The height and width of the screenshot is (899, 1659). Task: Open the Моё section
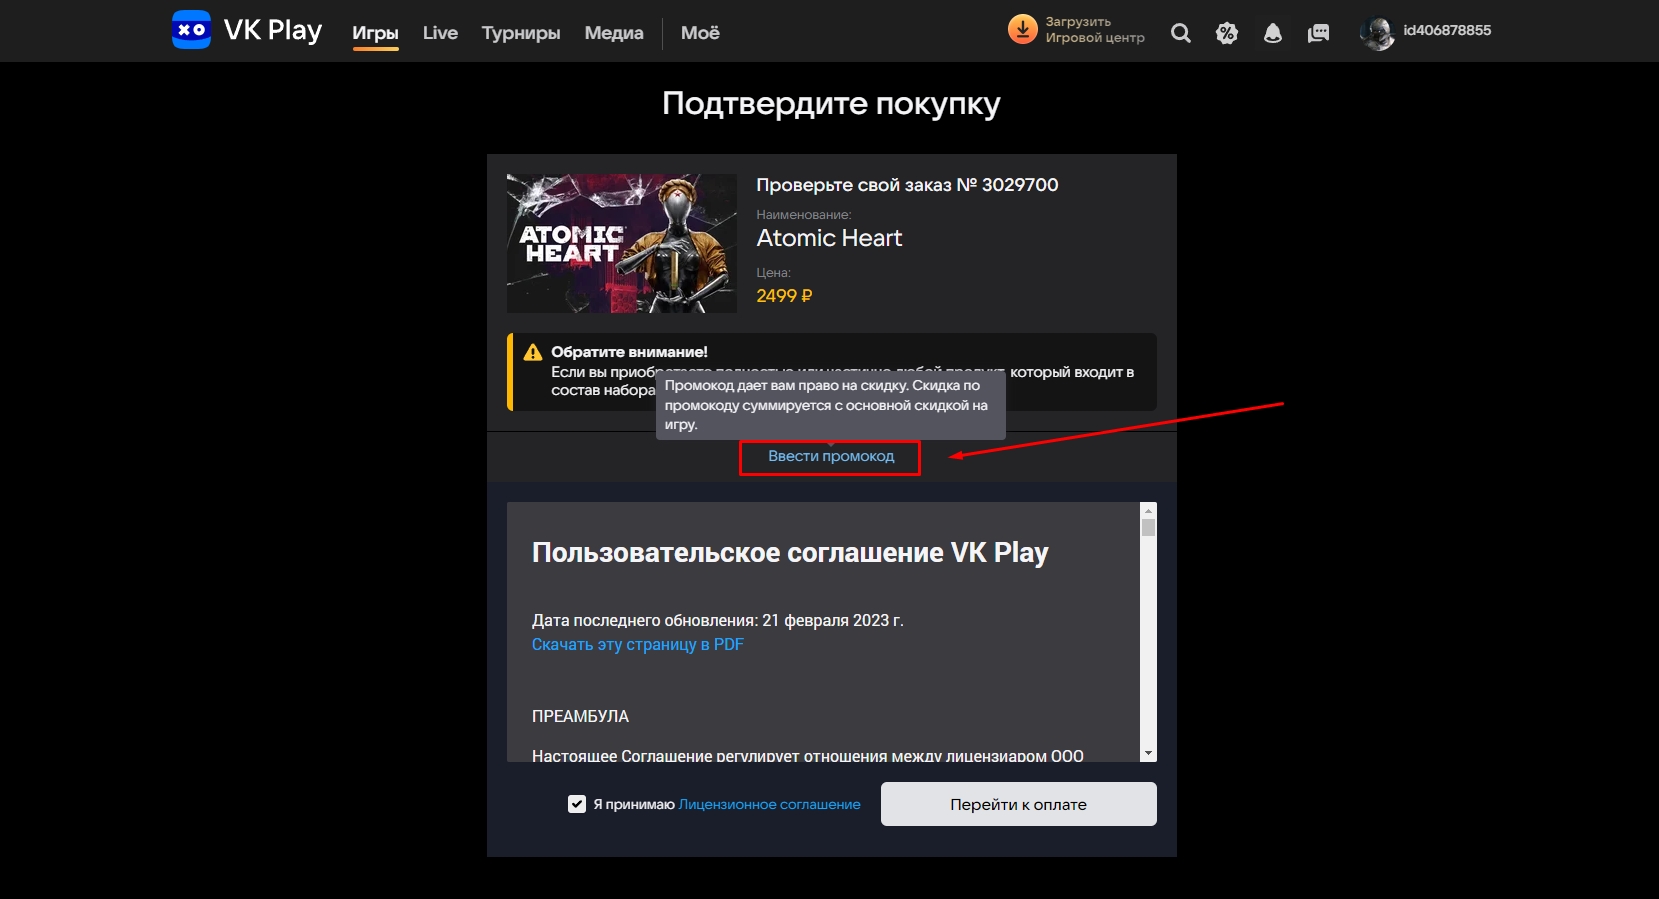(700, 33)
